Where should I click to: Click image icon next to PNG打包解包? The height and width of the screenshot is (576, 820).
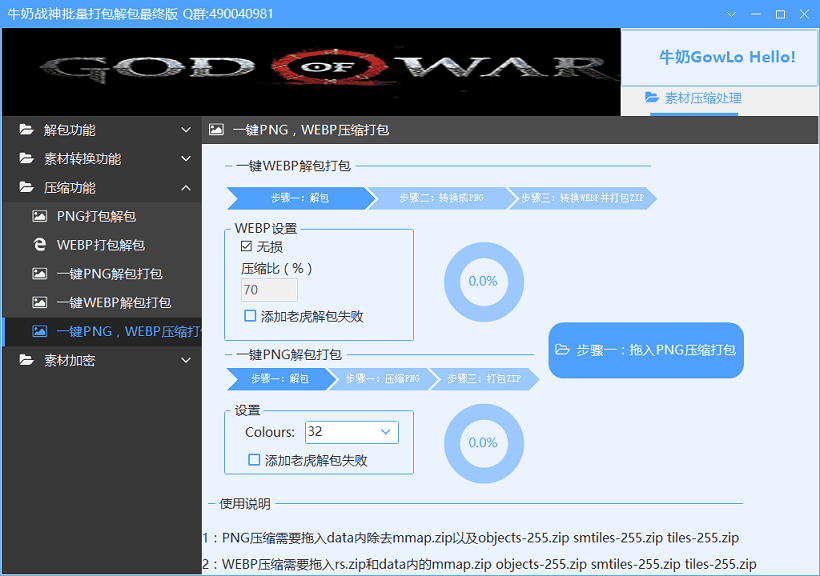tap(40, 216)
